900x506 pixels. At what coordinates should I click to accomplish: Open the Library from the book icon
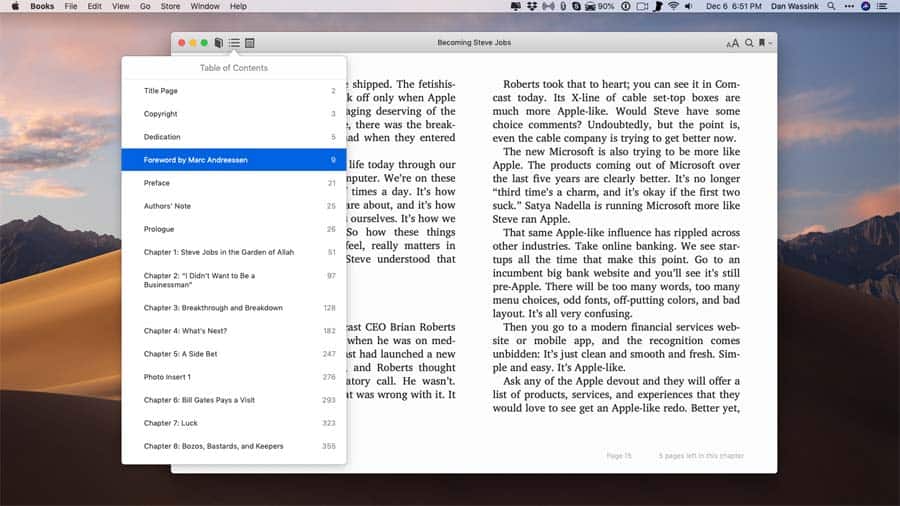(219, 43)
